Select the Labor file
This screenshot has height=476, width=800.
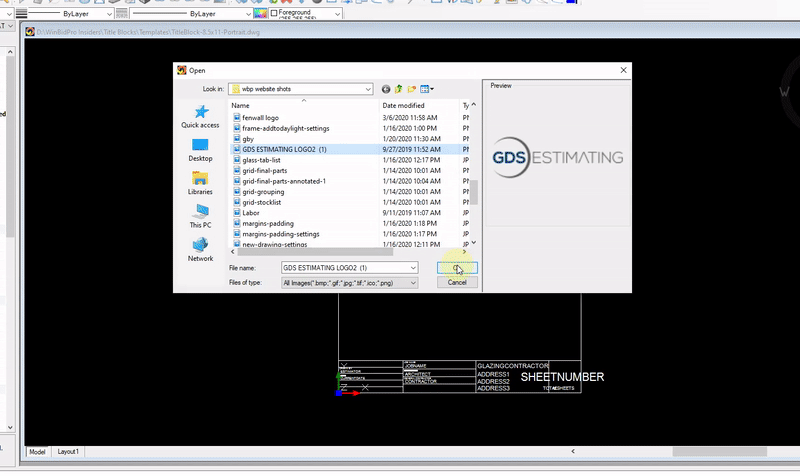pos(251,213)
